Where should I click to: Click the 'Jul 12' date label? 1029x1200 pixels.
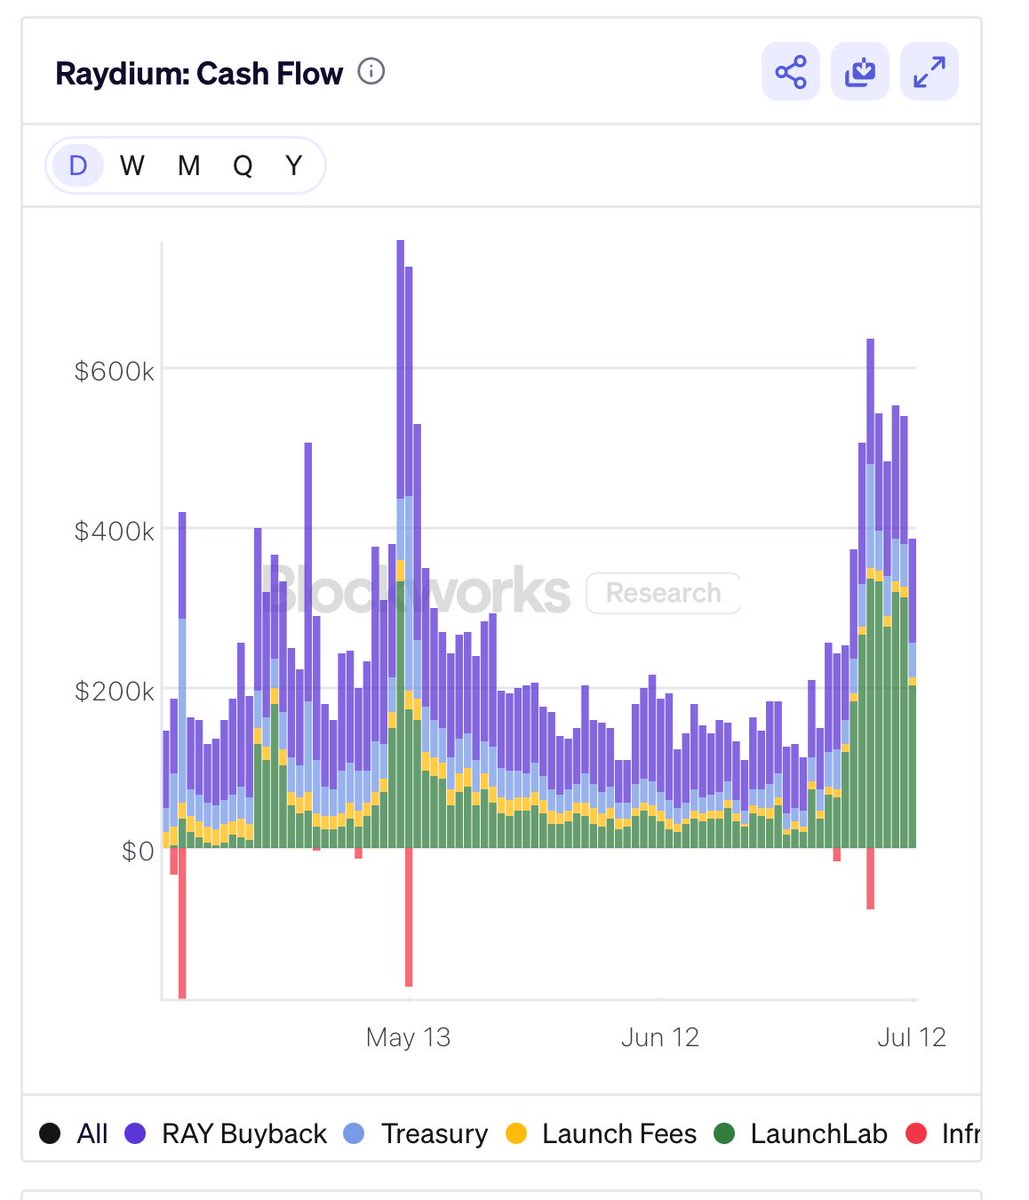(x=911, y=1037)
